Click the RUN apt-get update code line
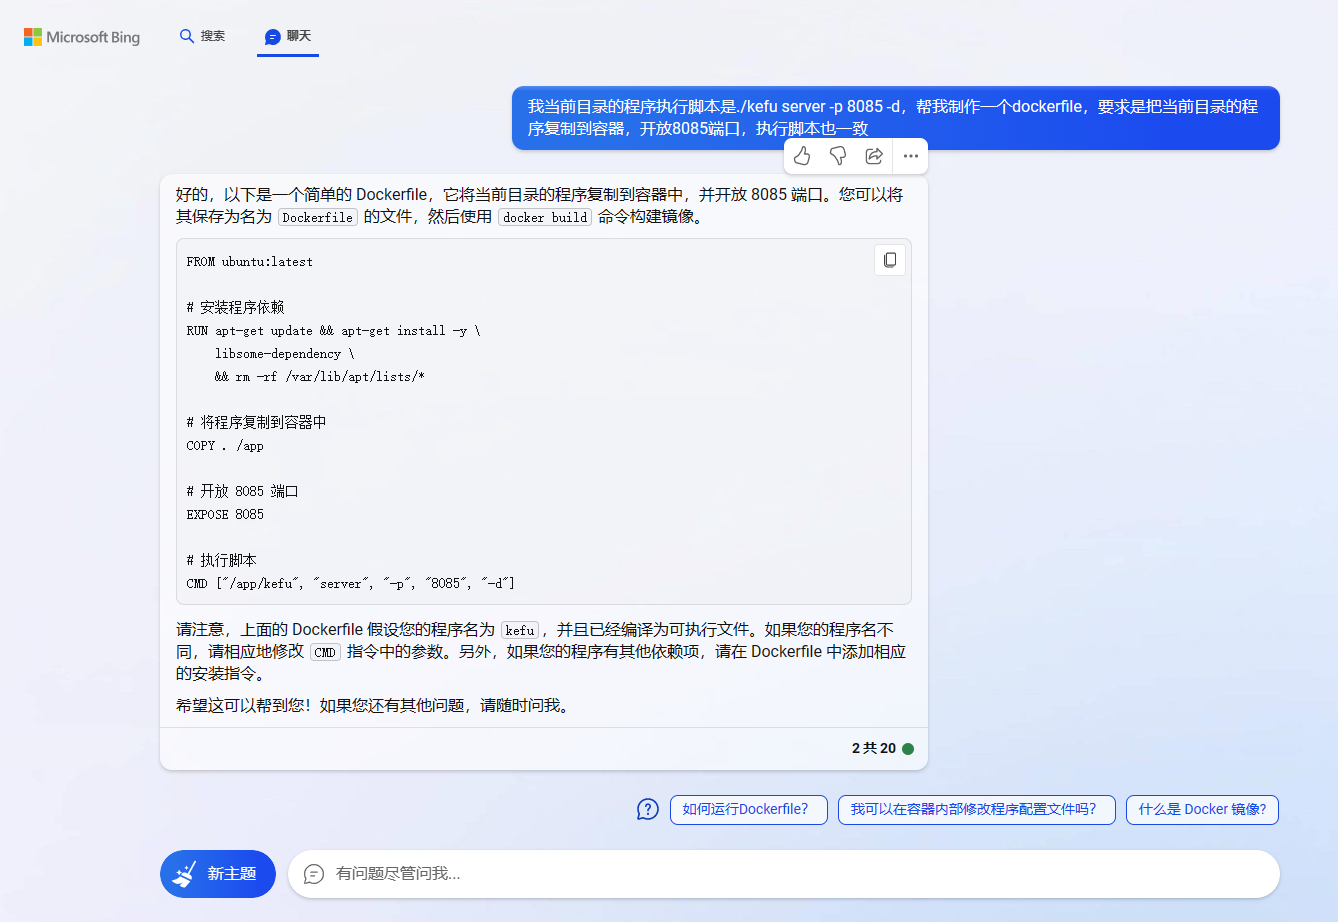 334,331
